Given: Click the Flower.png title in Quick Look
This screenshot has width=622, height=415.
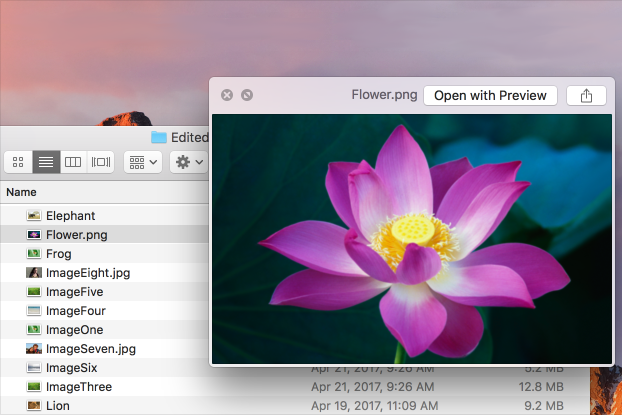Looking at the screenshot, I should coord(384,95).
